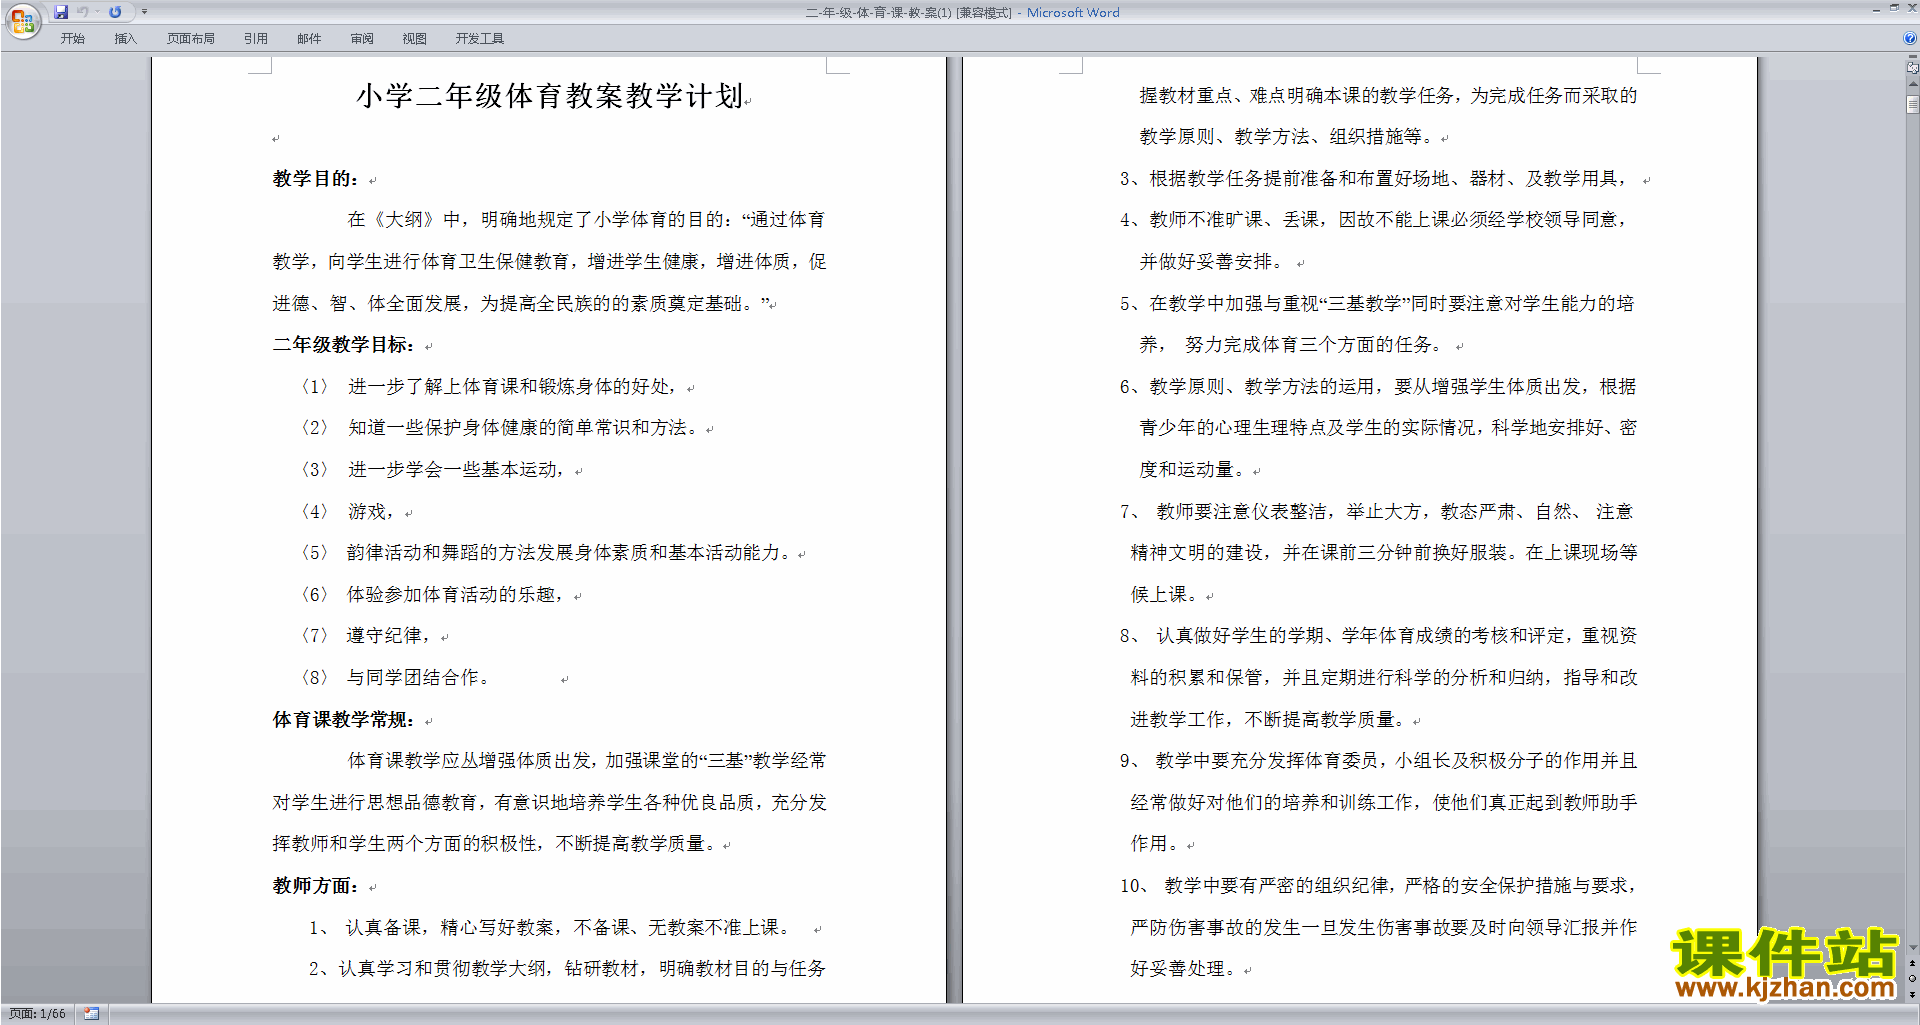Screen dimensions: 1920x1025
Task: Click the right-page line 8、认真做好学生的学期
Action: coord(1378,636)
